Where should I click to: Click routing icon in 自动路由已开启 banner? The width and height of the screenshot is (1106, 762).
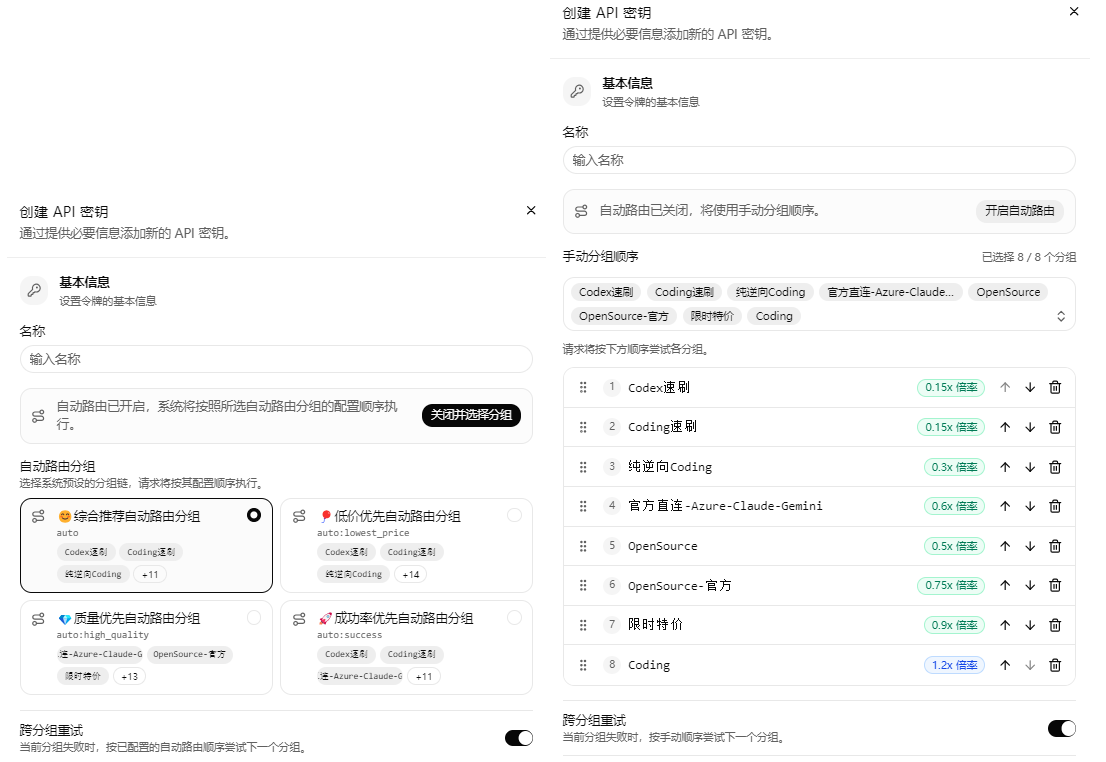click(x=38, y=416)
